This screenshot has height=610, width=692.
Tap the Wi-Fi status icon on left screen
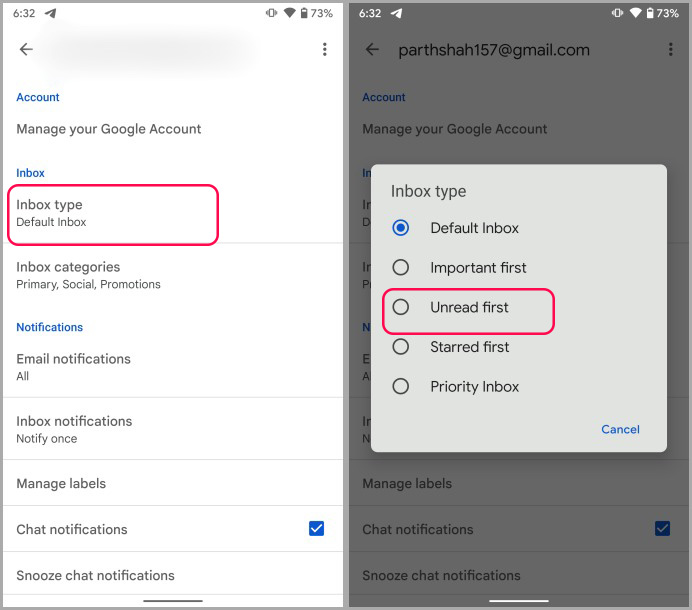click(x=290, y=13)
